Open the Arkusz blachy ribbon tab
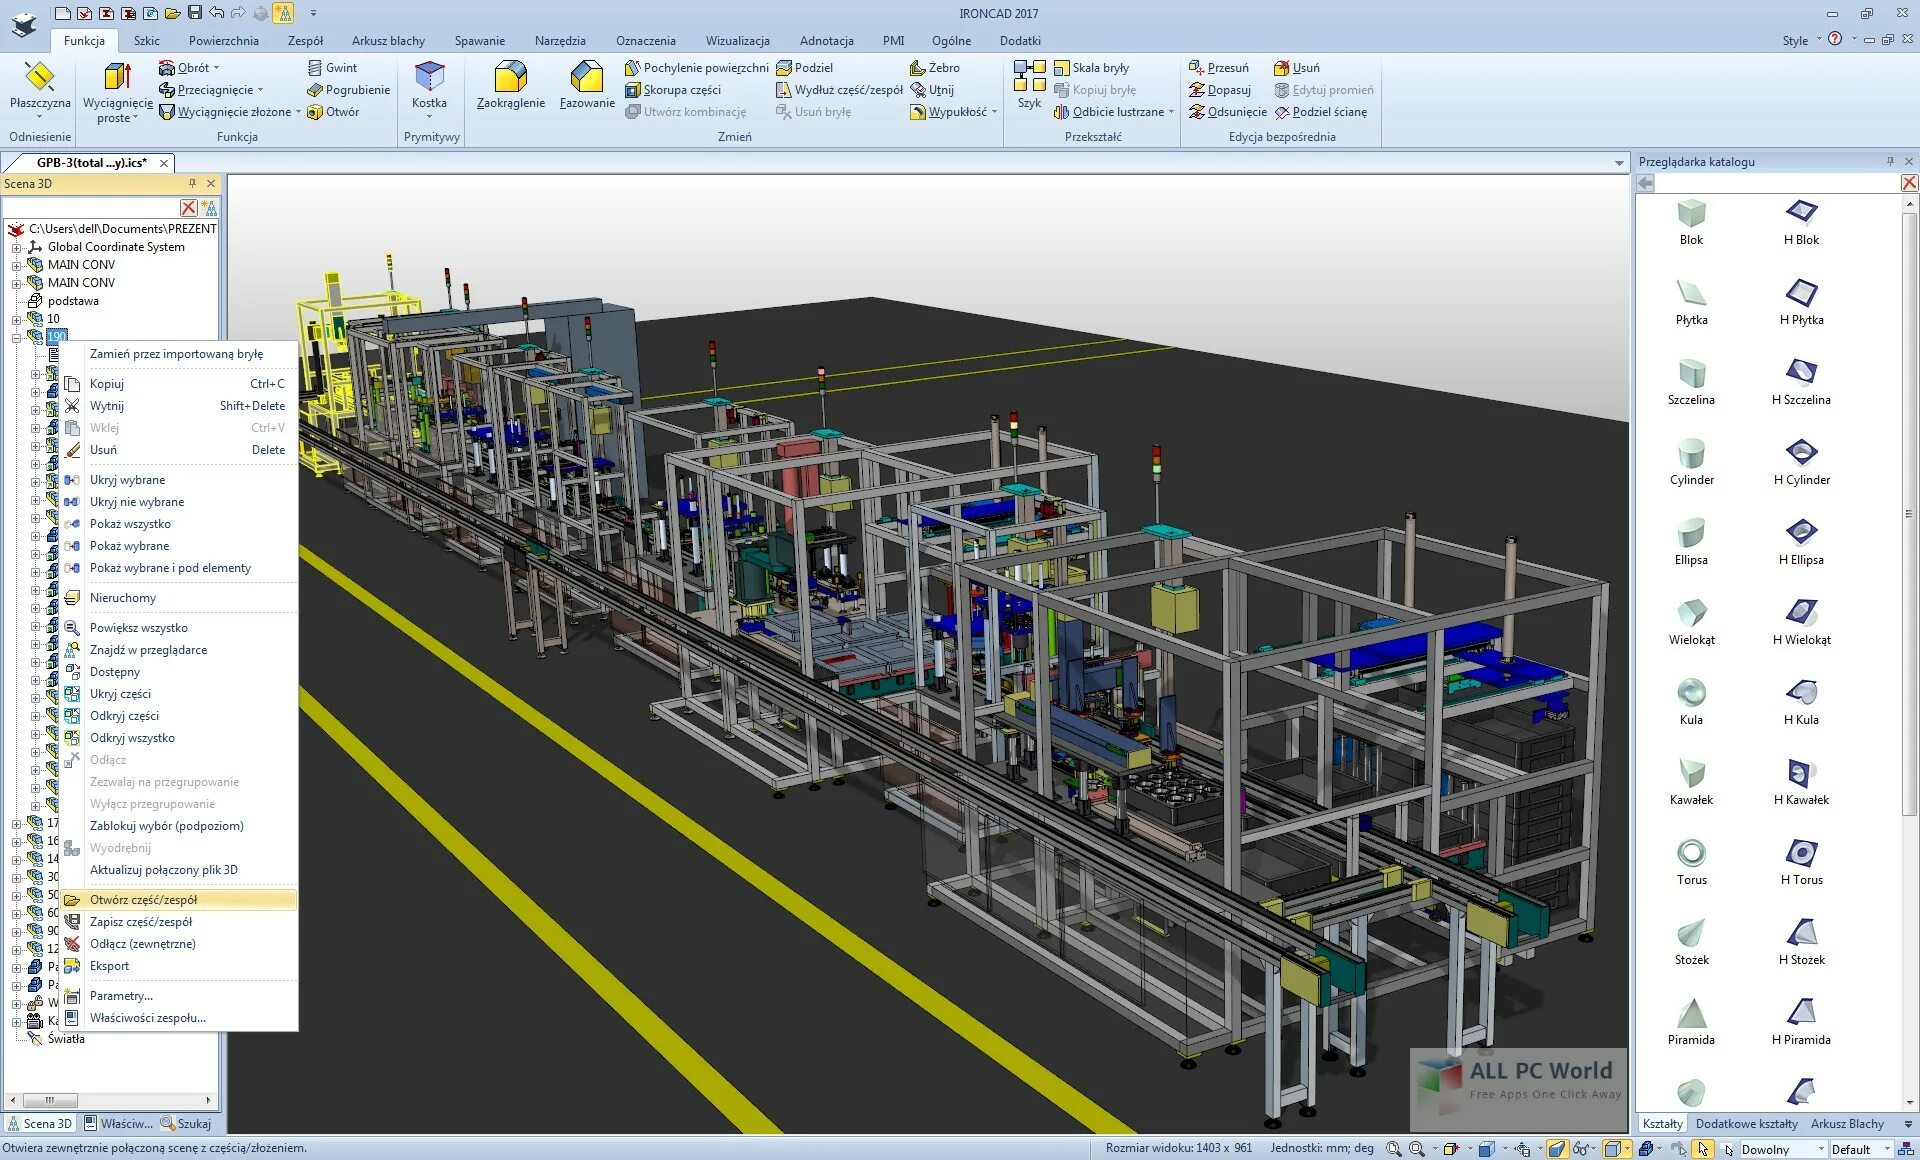This screenshot has width=1920, height=1160. click(388, 41)
